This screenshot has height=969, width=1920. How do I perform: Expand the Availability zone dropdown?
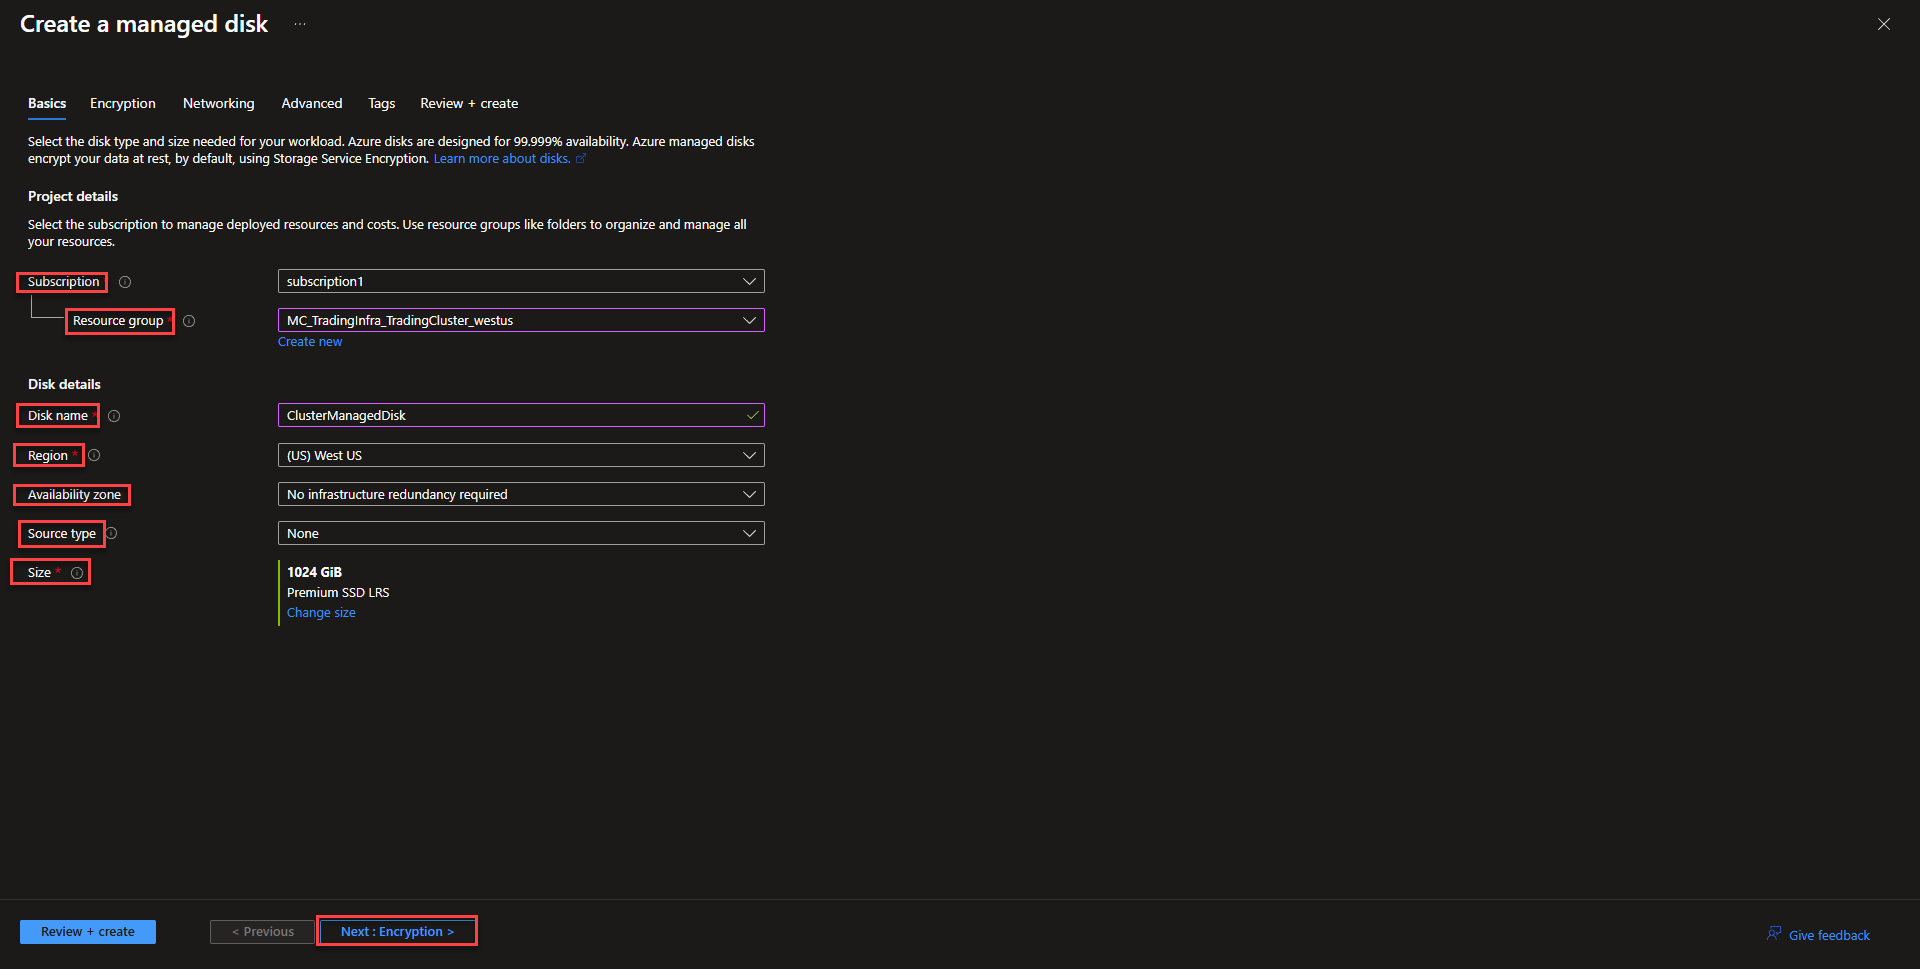point(520,494)
